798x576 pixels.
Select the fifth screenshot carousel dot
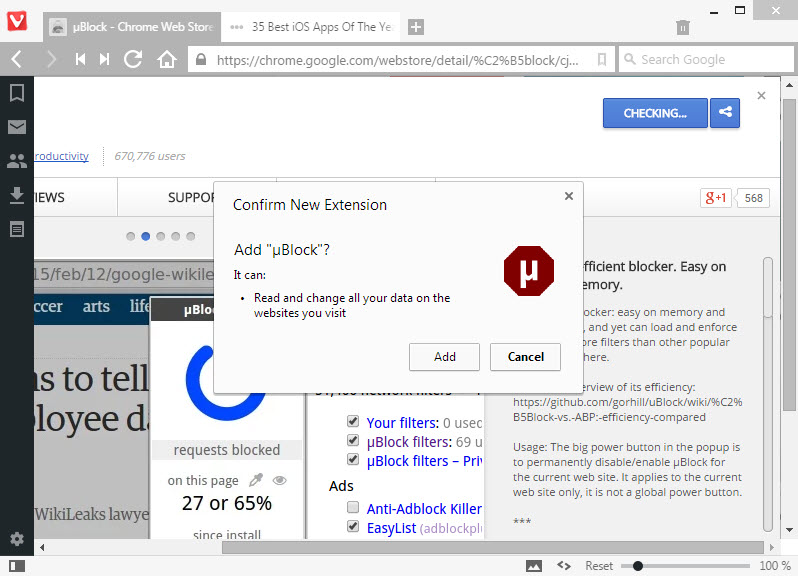coord(191,236)
